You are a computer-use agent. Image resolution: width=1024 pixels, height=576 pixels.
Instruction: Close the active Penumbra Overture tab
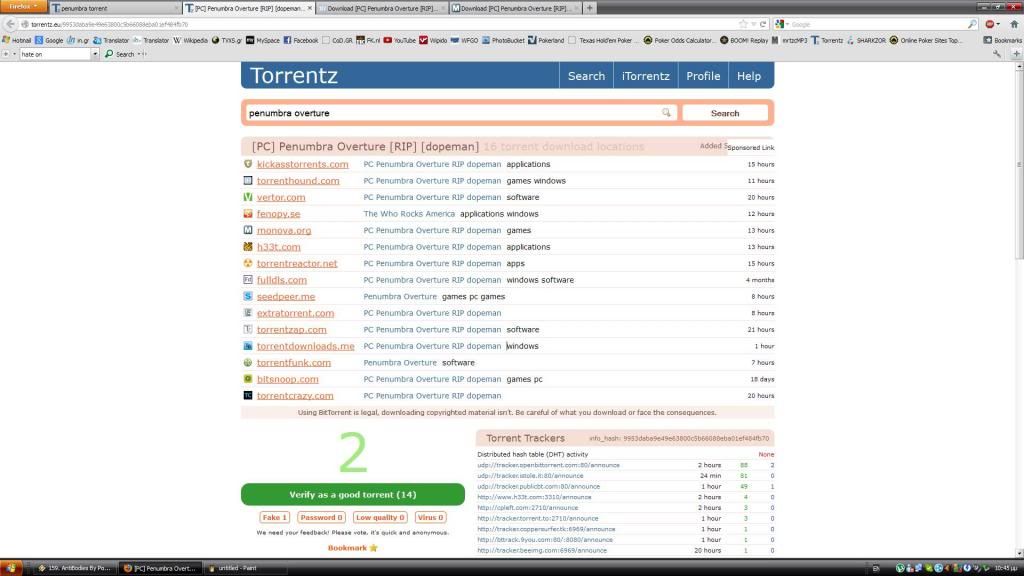(x=310, y=8)
